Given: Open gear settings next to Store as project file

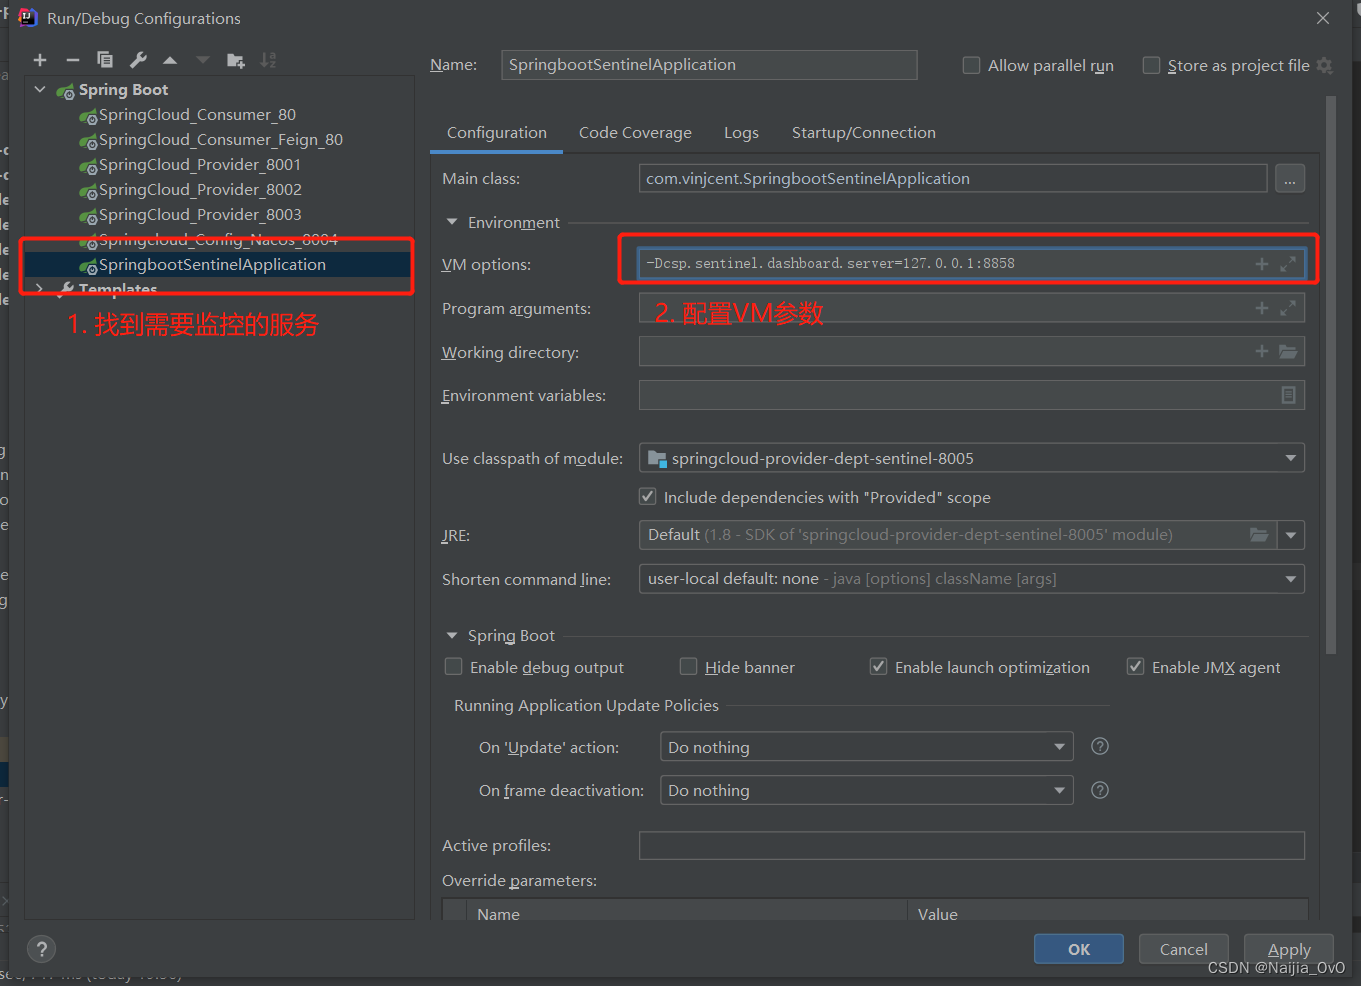Looking at the screenshot, I should click(1324, 65).
